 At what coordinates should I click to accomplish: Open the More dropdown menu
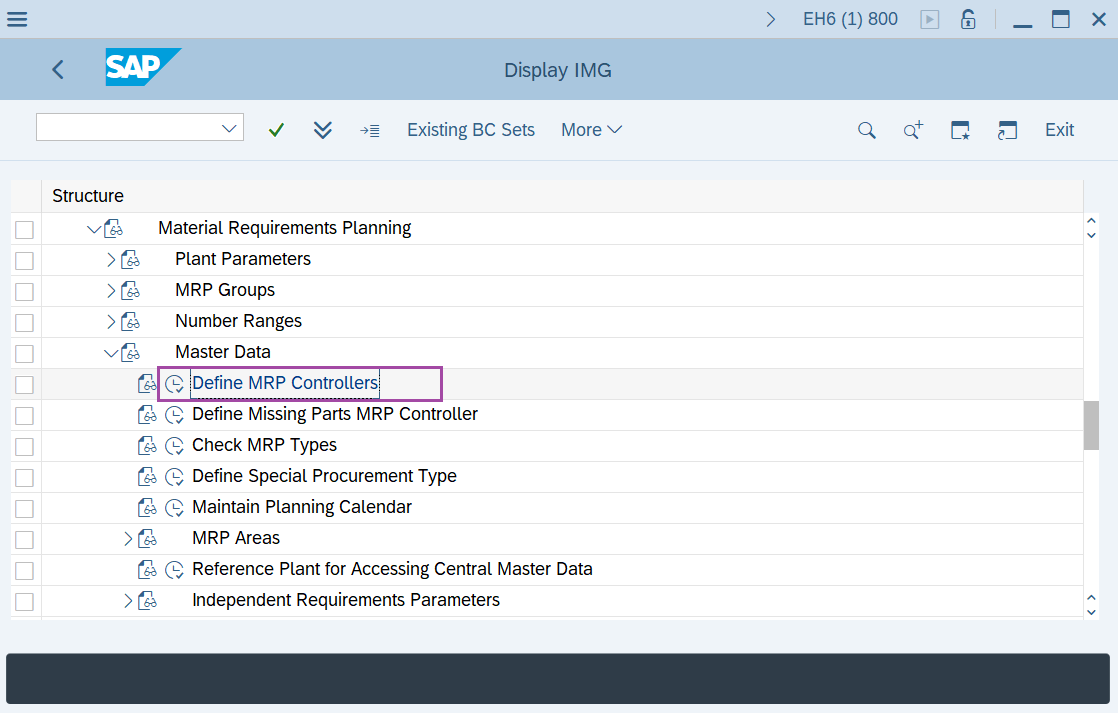coord(591,129)
